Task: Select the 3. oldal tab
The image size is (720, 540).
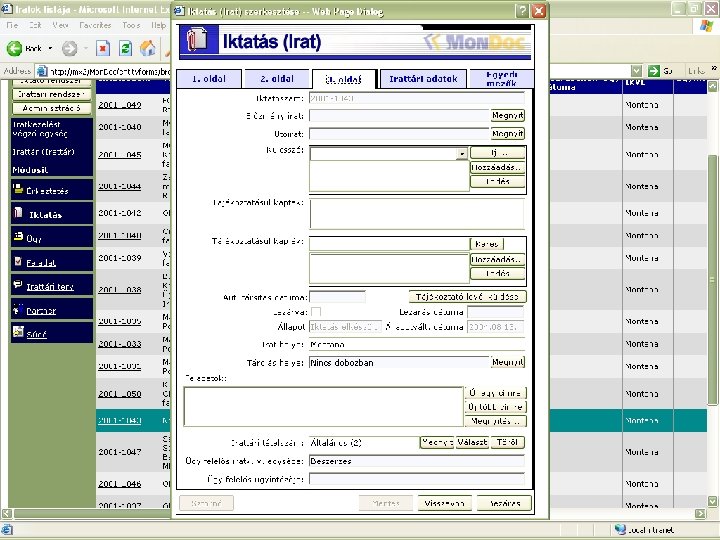Action: pyautogui.click(x=343, y=79)
